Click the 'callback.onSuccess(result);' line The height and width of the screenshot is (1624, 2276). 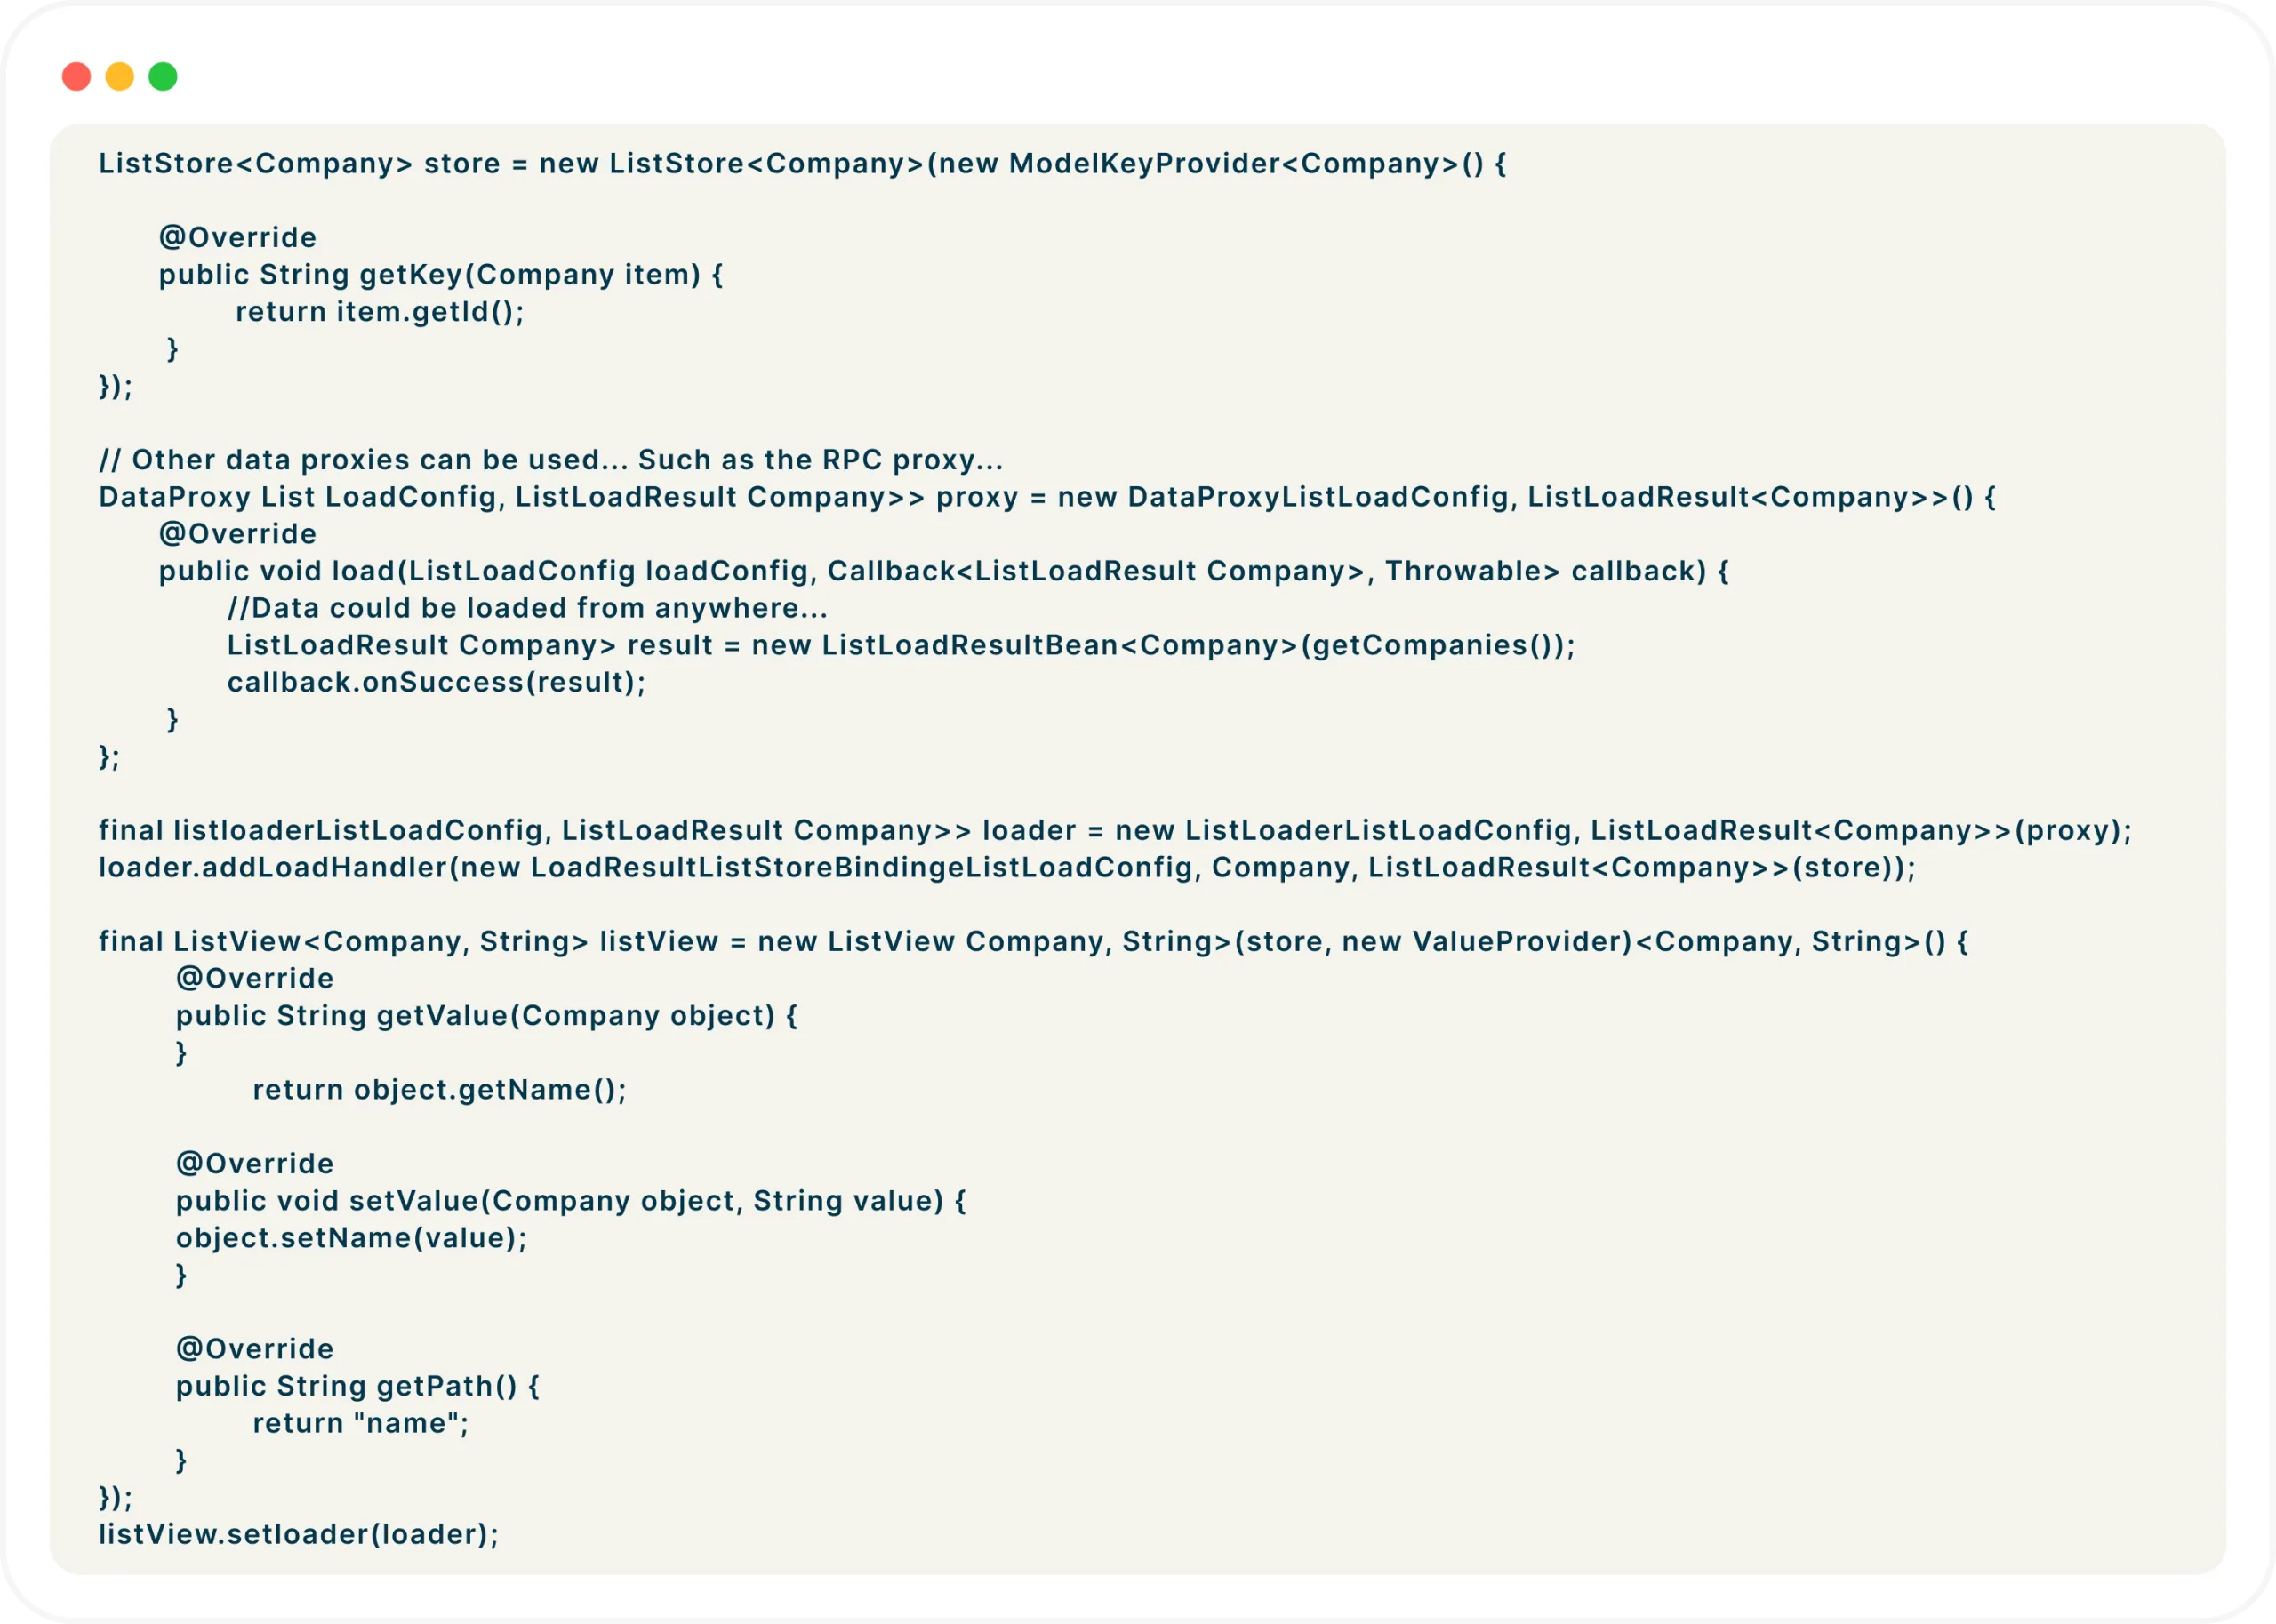[436, 682]
